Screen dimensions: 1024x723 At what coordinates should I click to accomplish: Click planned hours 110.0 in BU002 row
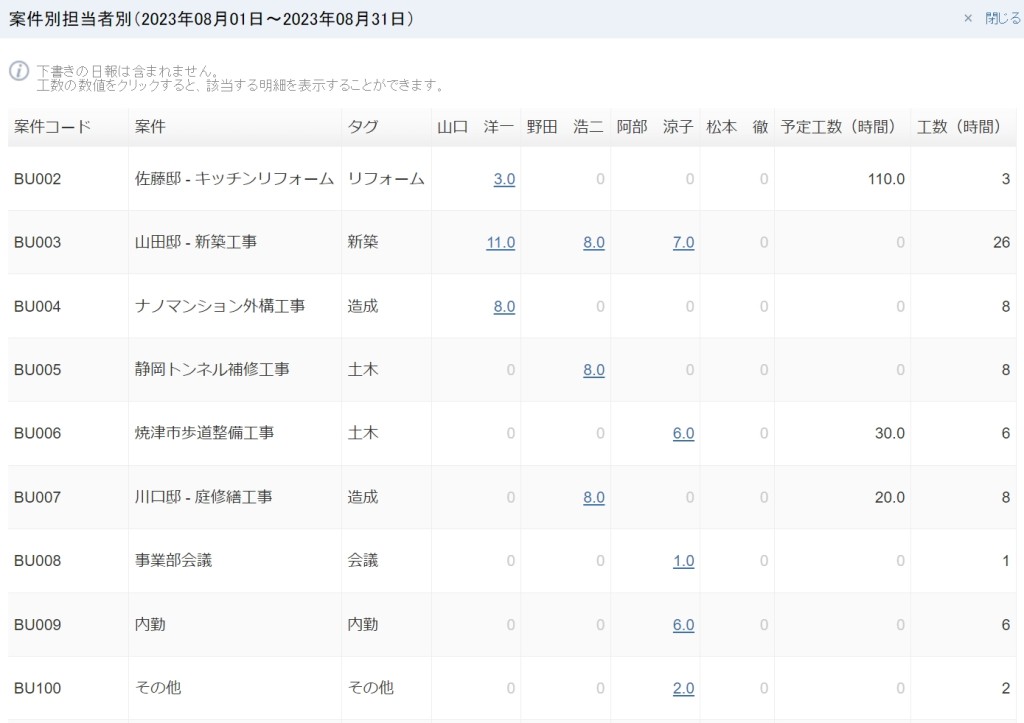coord(886,179)
